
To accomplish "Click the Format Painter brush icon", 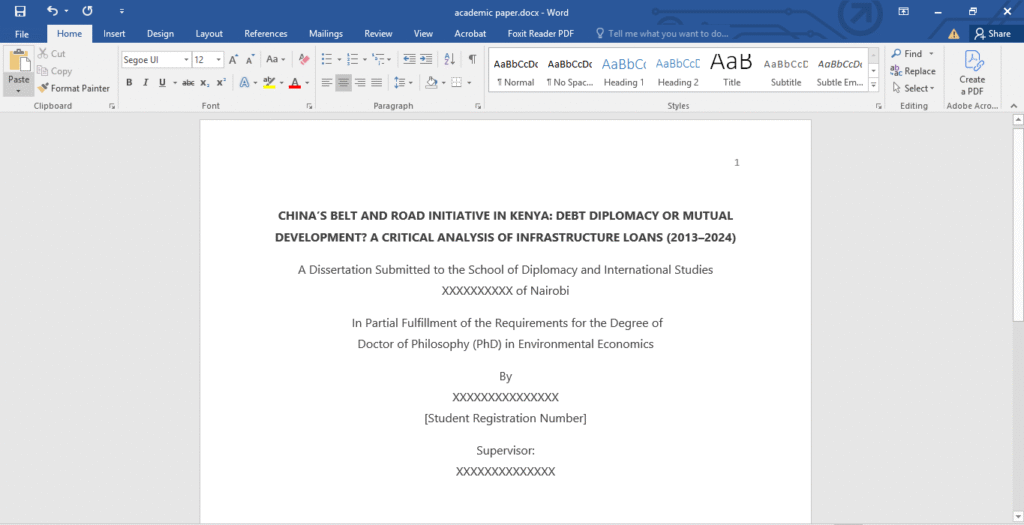I will tap(43, 88).
